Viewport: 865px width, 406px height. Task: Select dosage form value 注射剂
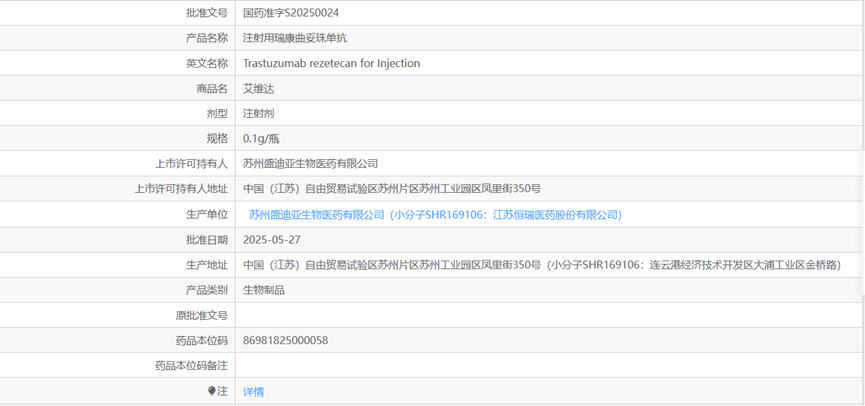coord(259,114)
